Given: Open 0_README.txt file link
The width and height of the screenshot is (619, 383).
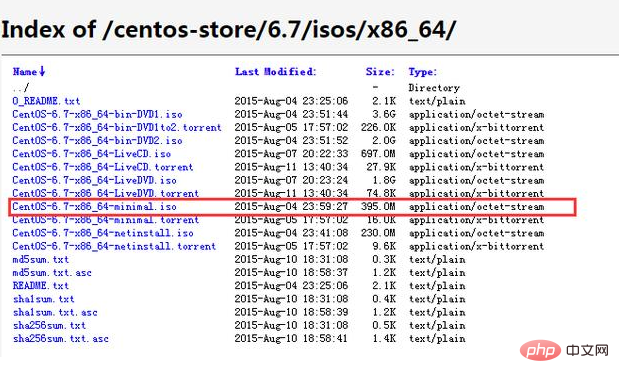Looking at the screenshot, I should (46, 101).
